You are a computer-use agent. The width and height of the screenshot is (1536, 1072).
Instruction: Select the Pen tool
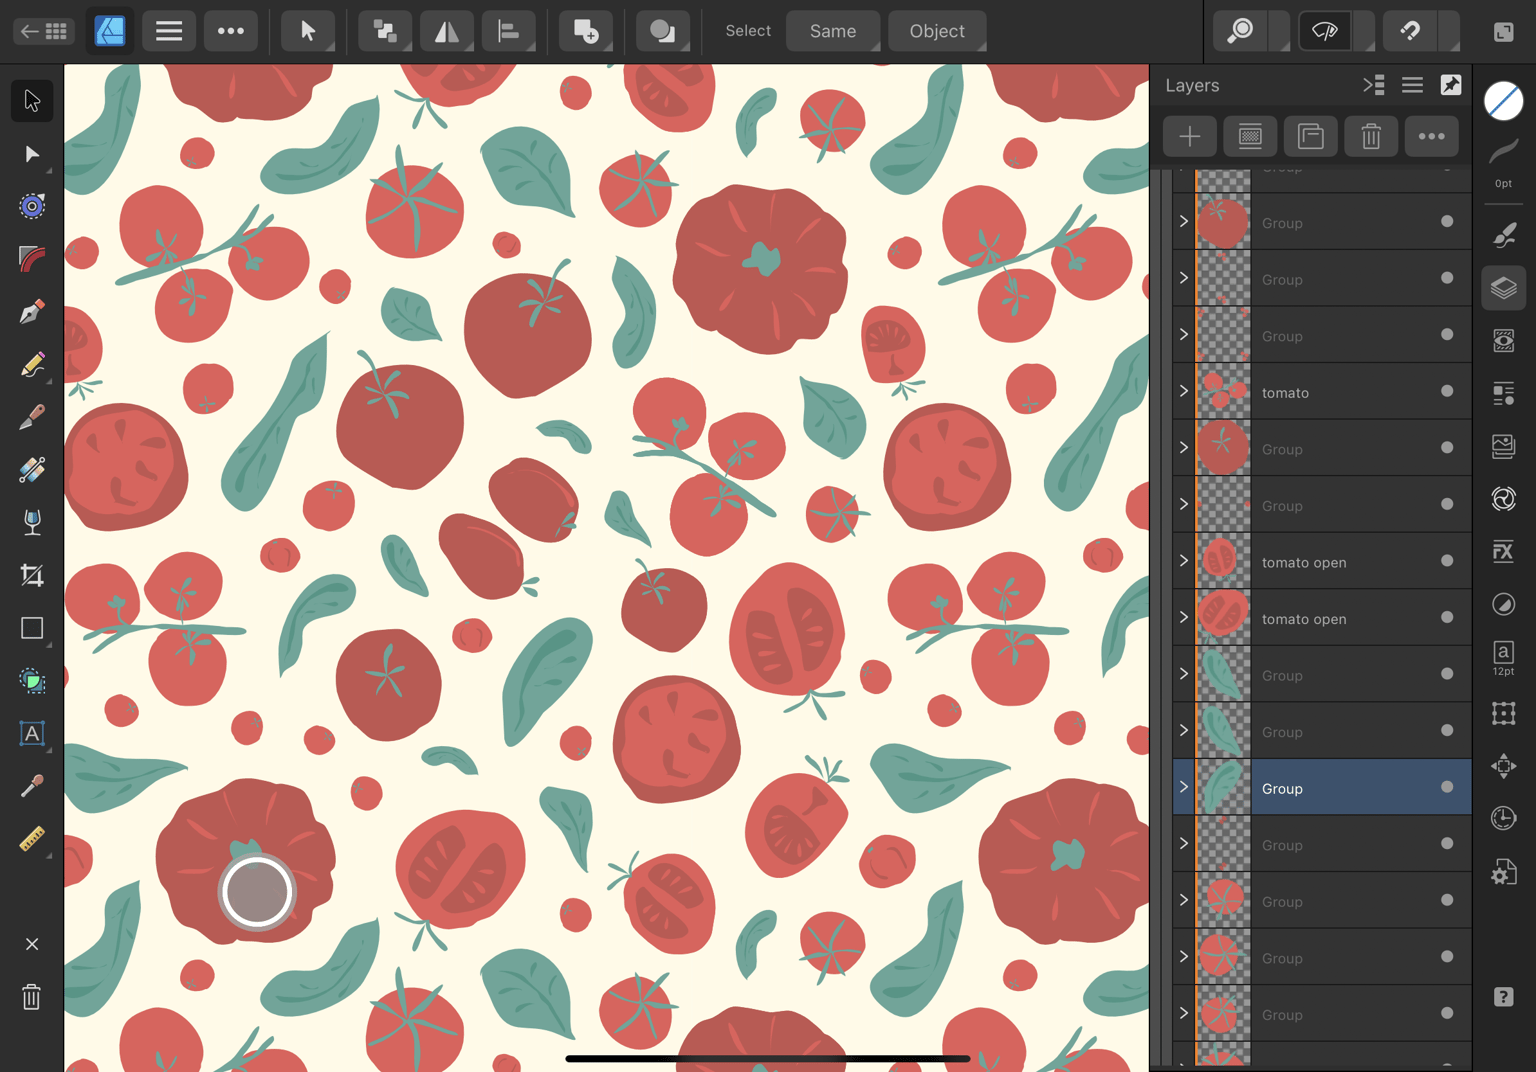(x=32, y=312)
